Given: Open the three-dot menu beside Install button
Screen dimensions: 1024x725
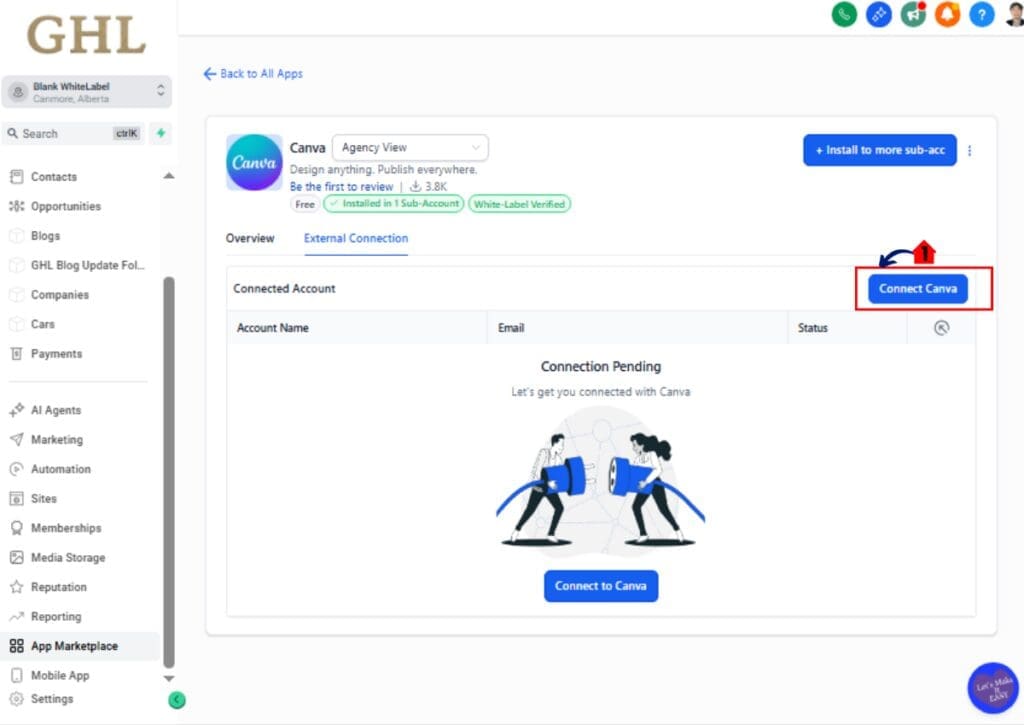Looking at the screenshot, I should pyautogui.click(x=970, y=149).
